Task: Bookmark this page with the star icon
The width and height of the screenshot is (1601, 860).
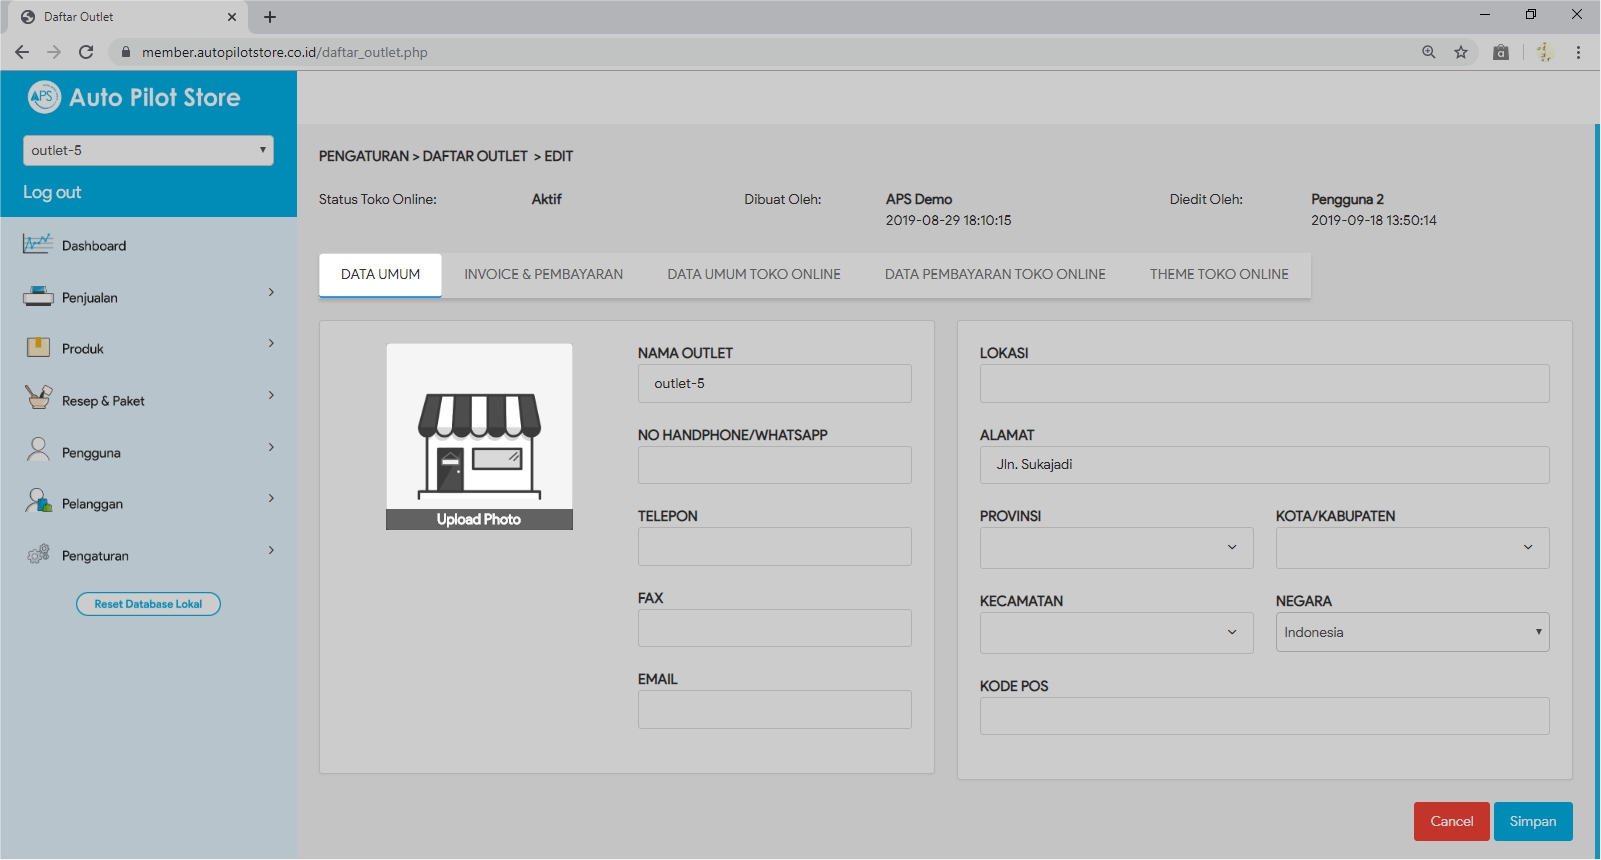Action: (1461, 52)
